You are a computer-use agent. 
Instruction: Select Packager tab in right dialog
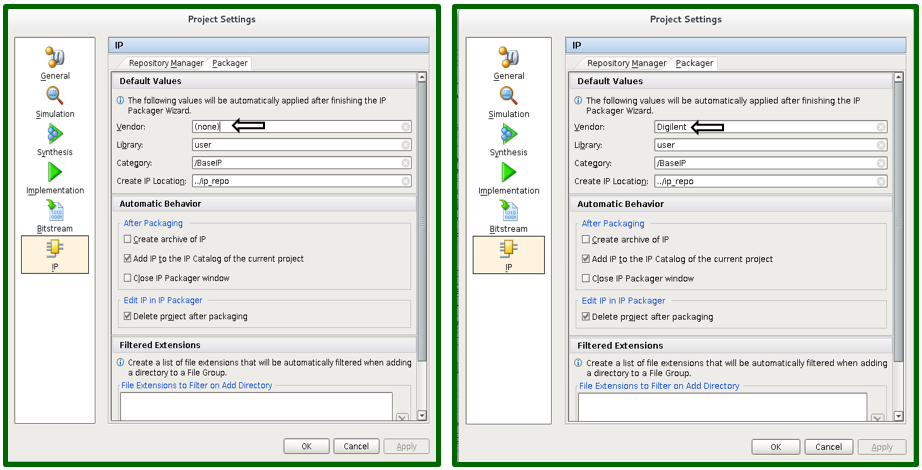(x=694, y=63)
